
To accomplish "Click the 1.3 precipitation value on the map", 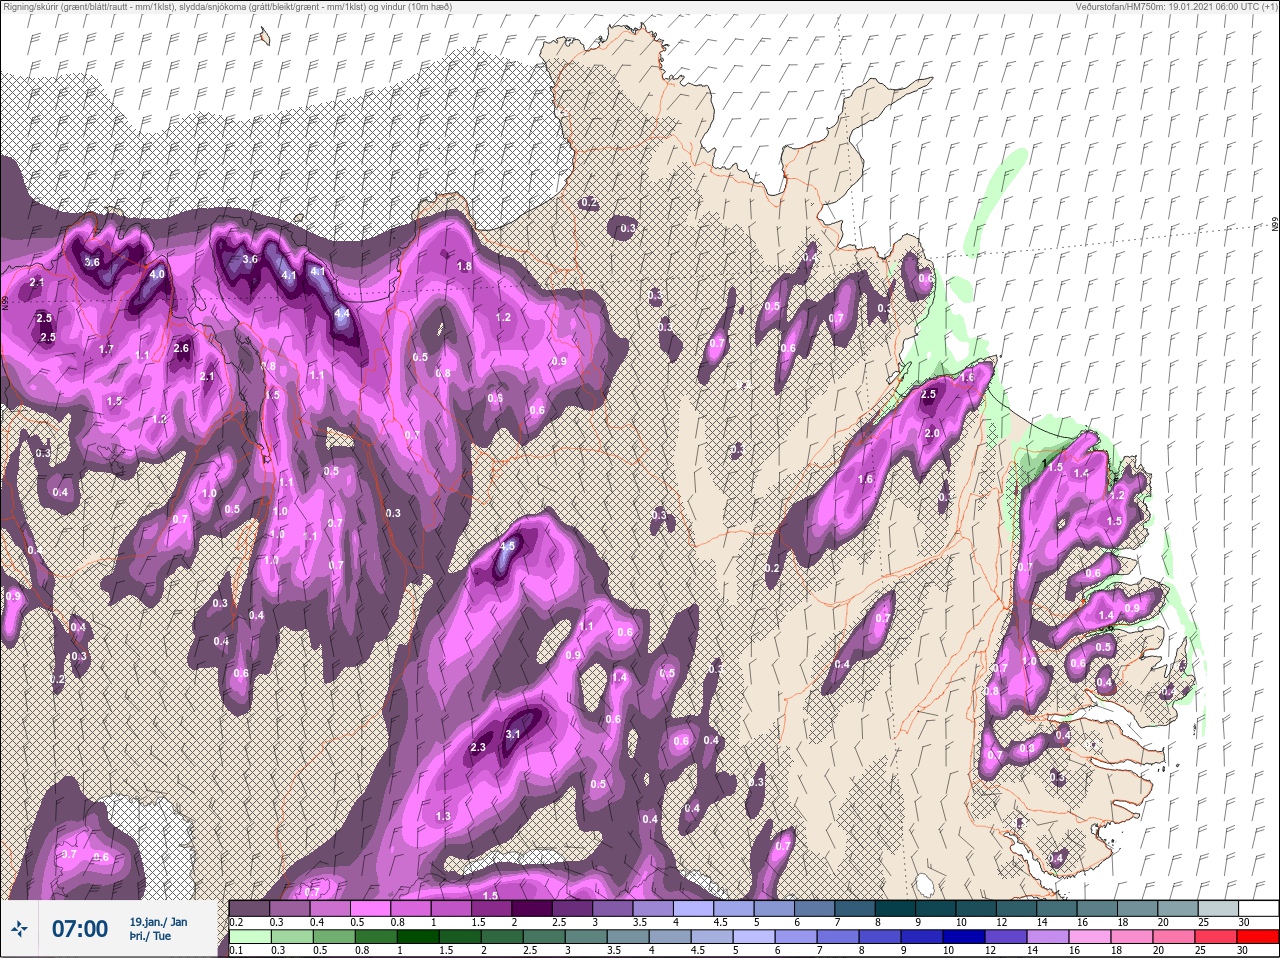I will pos(443,816).
